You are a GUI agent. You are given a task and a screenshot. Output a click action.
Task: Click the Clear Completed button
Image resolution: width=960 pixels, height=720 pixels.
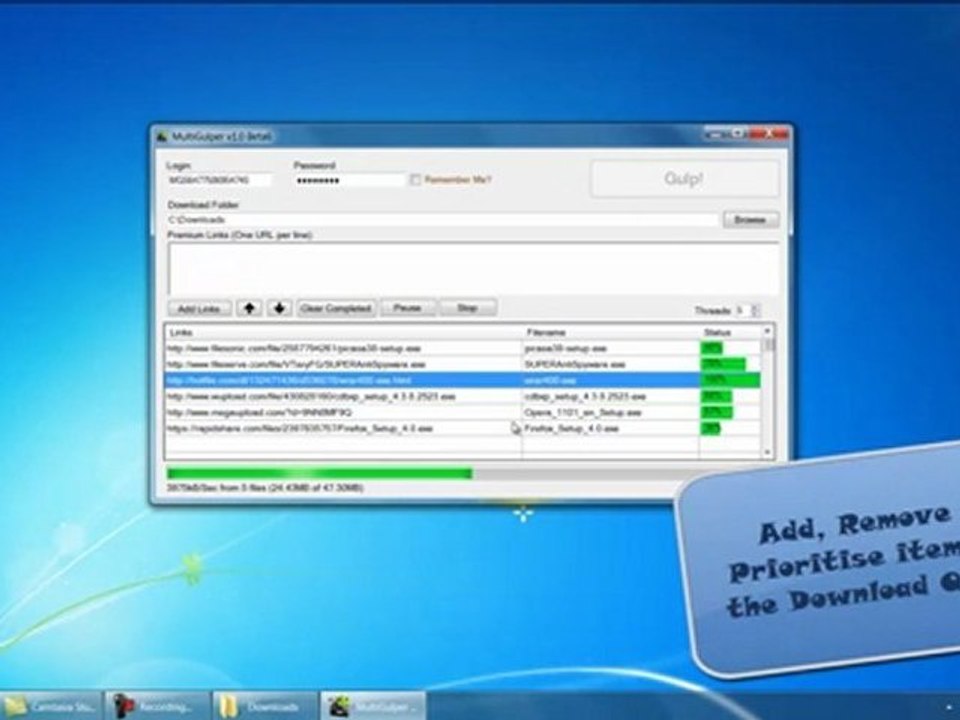click(x=336, y=308)
